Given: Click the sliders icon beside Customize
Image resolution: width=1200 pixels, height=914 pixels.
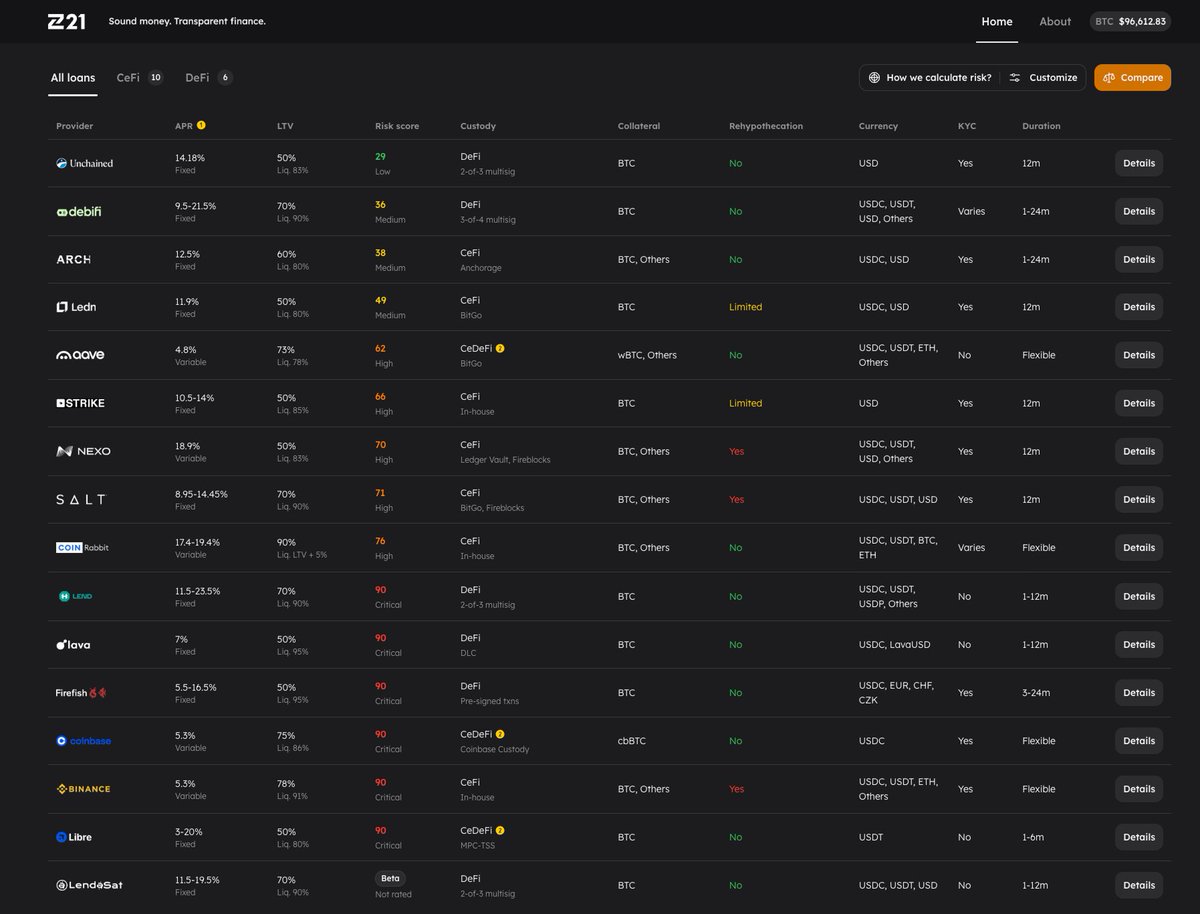Looking at the screenshot, I should 1015,77.
